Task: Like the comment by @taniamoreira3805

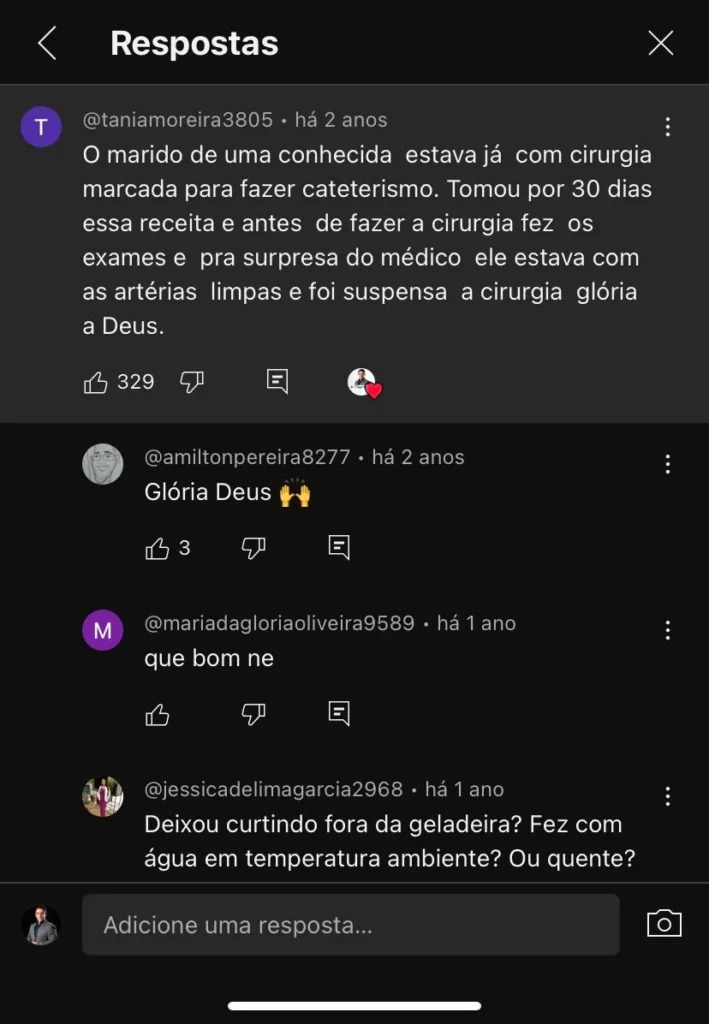Action: [97, 382]
